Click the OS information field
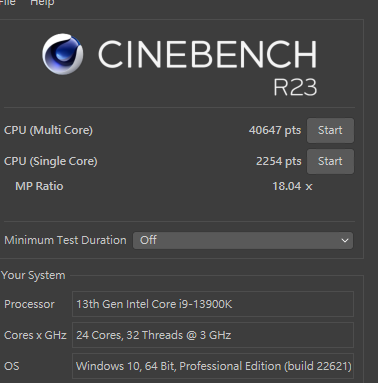 click(x=213, y=366)
